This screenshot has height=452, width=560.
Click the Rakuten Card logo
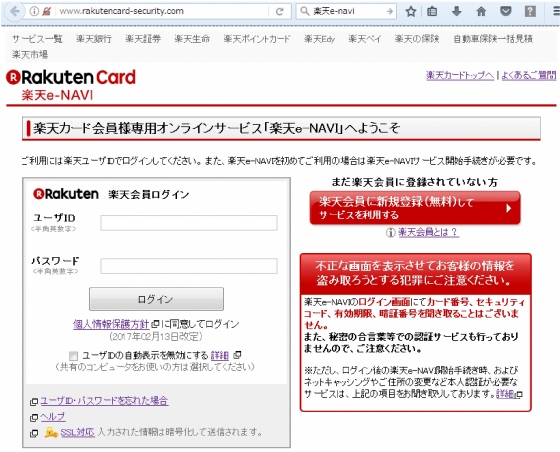pyautogui.click(x=71, y=77)
